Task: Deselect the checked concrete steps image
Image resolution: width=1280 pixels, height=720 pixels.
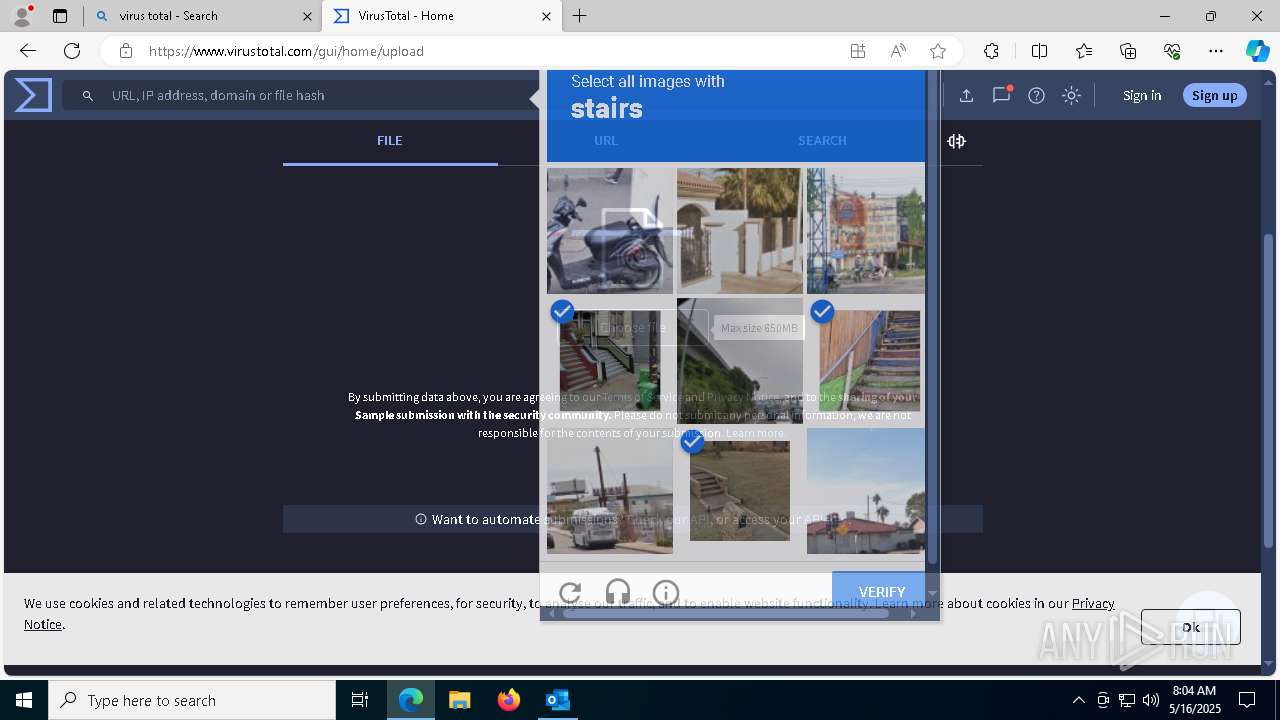Action: point(740,490)
